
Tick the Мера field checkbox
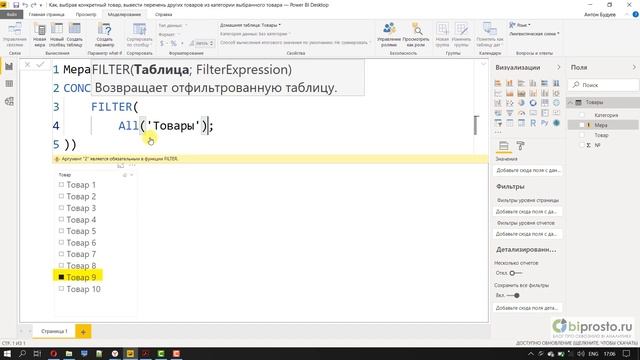[582, 125]
